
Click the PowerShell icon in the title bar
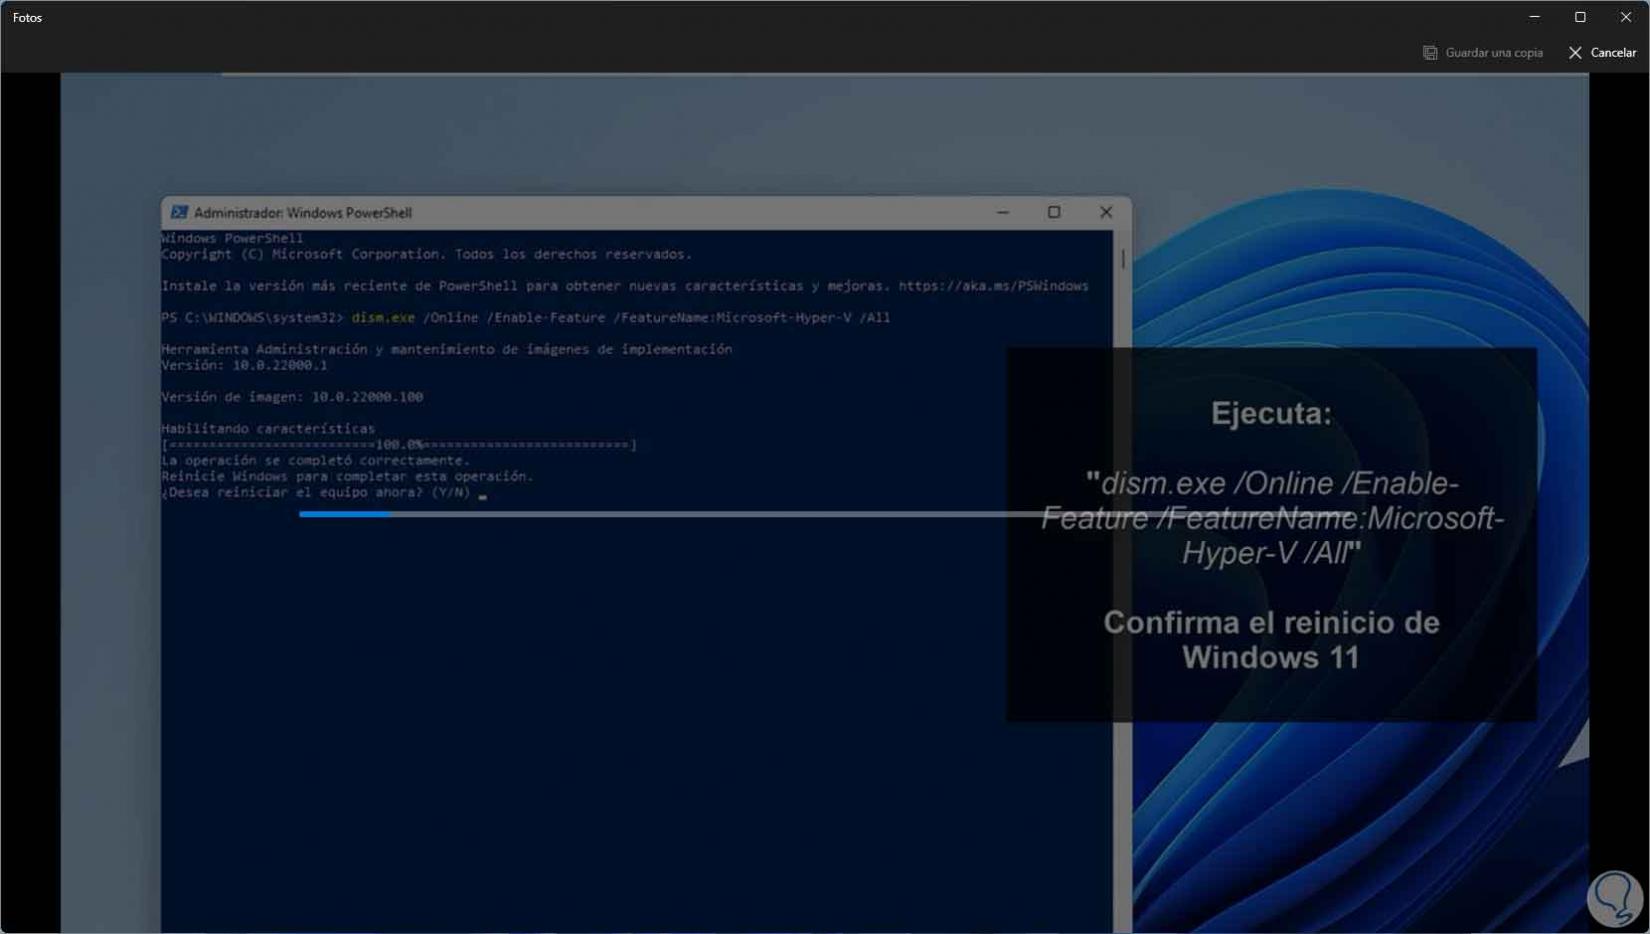179,212
